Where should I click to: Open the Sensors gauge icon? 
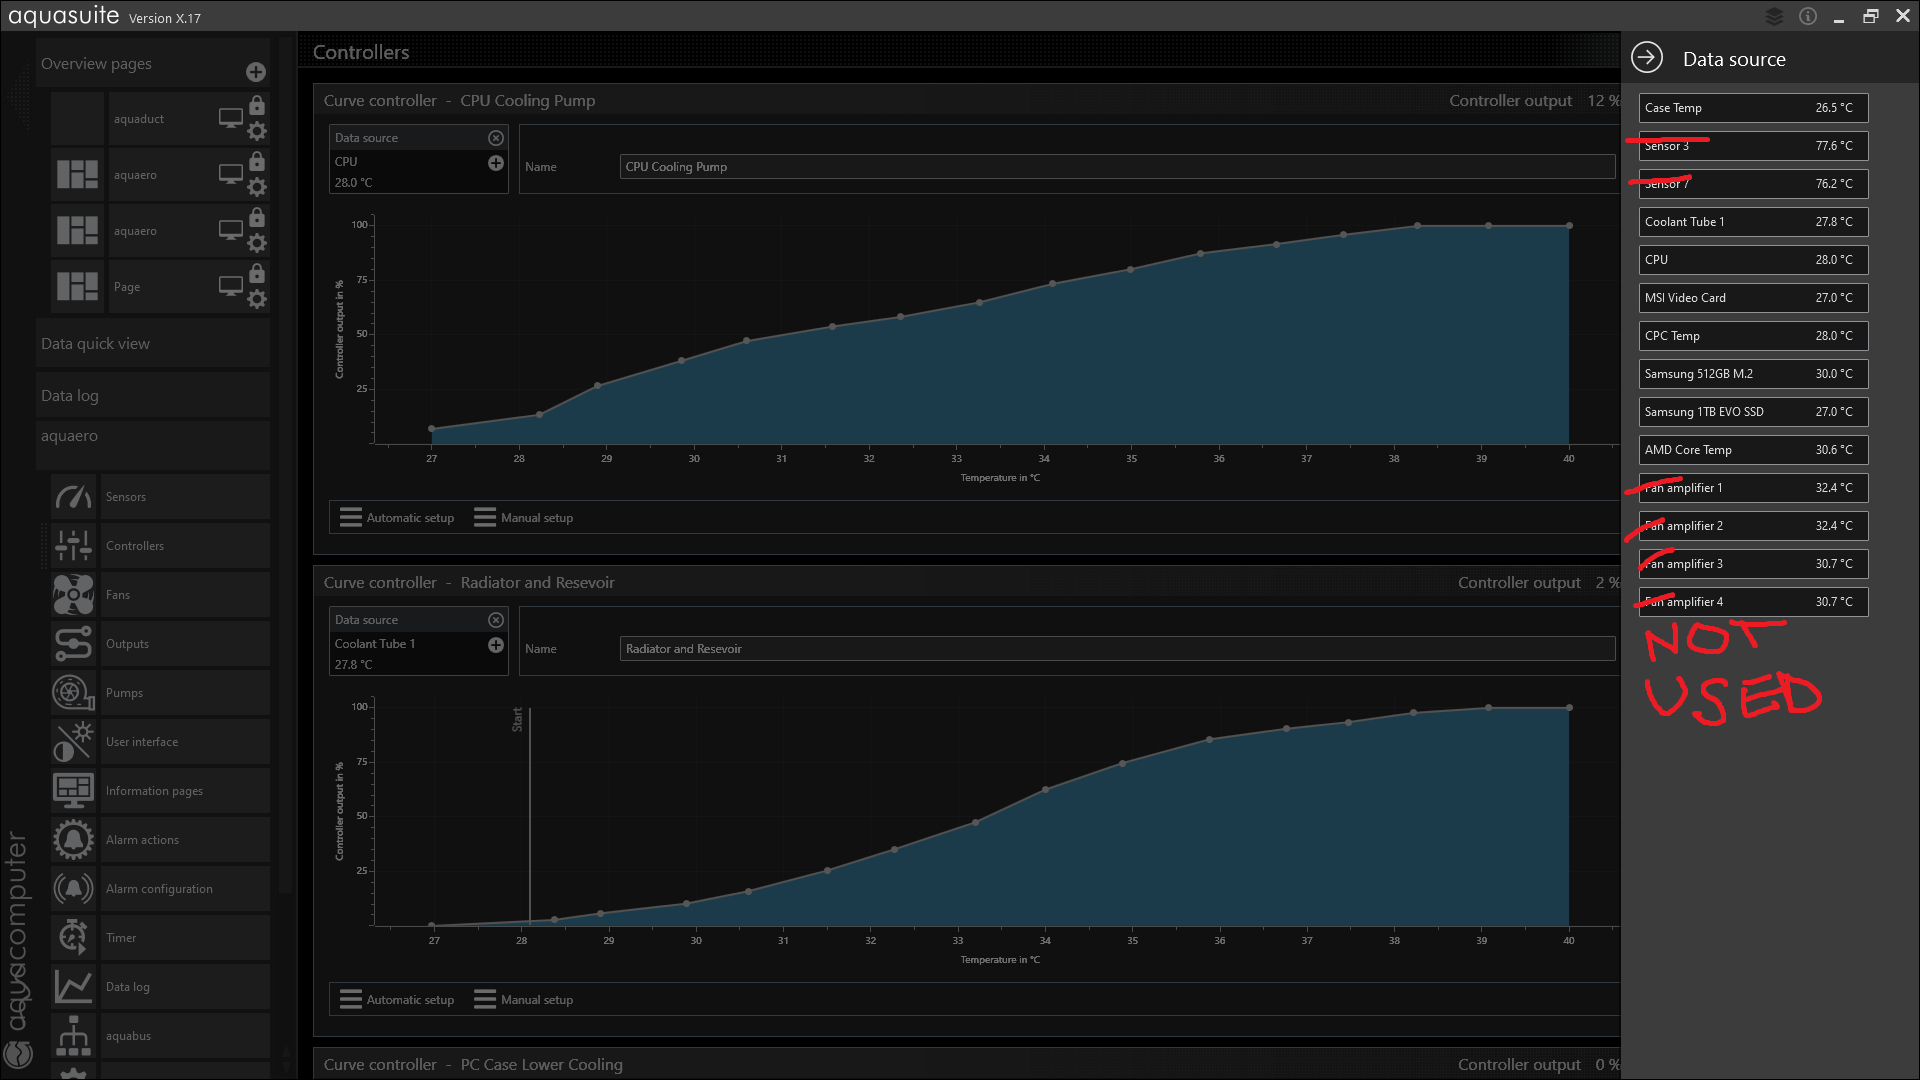tap(74, 497)
